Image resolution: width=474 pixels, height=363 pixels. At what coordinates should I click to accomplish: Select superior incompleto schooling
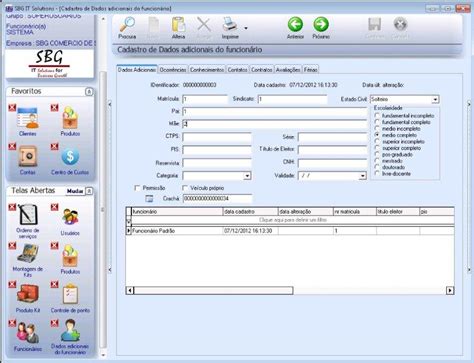click(x=377, y=141)
